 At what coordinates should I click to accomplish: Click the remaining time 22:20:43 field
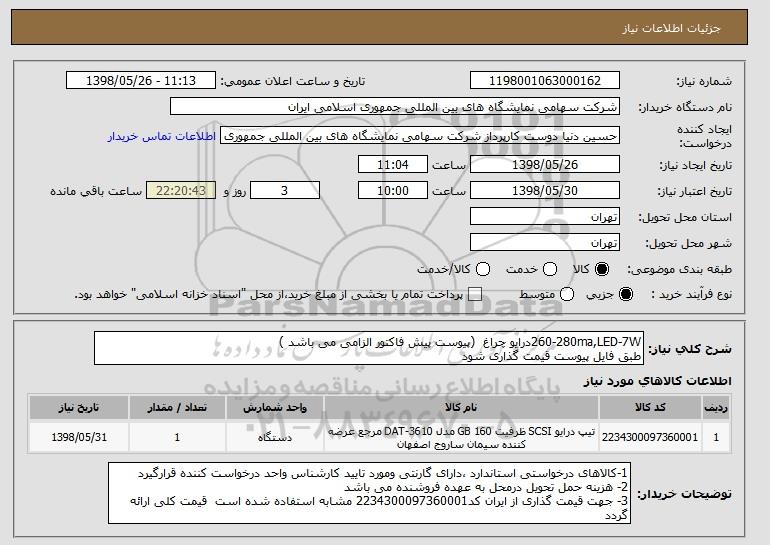[x=181, y=191]
